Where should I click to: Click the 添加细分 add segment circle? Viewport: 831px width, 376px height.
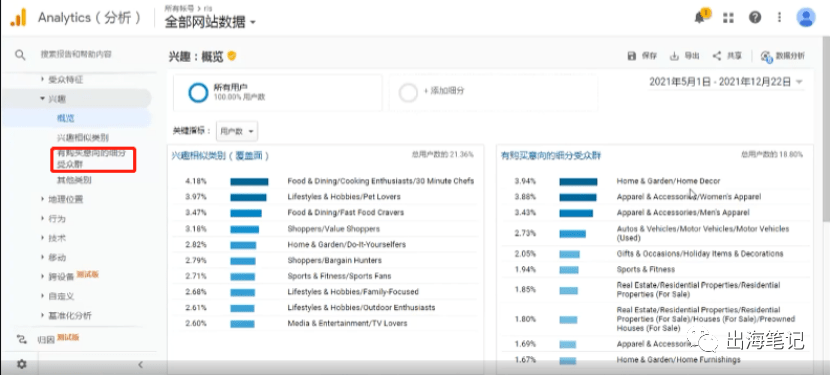coord(408,93)
